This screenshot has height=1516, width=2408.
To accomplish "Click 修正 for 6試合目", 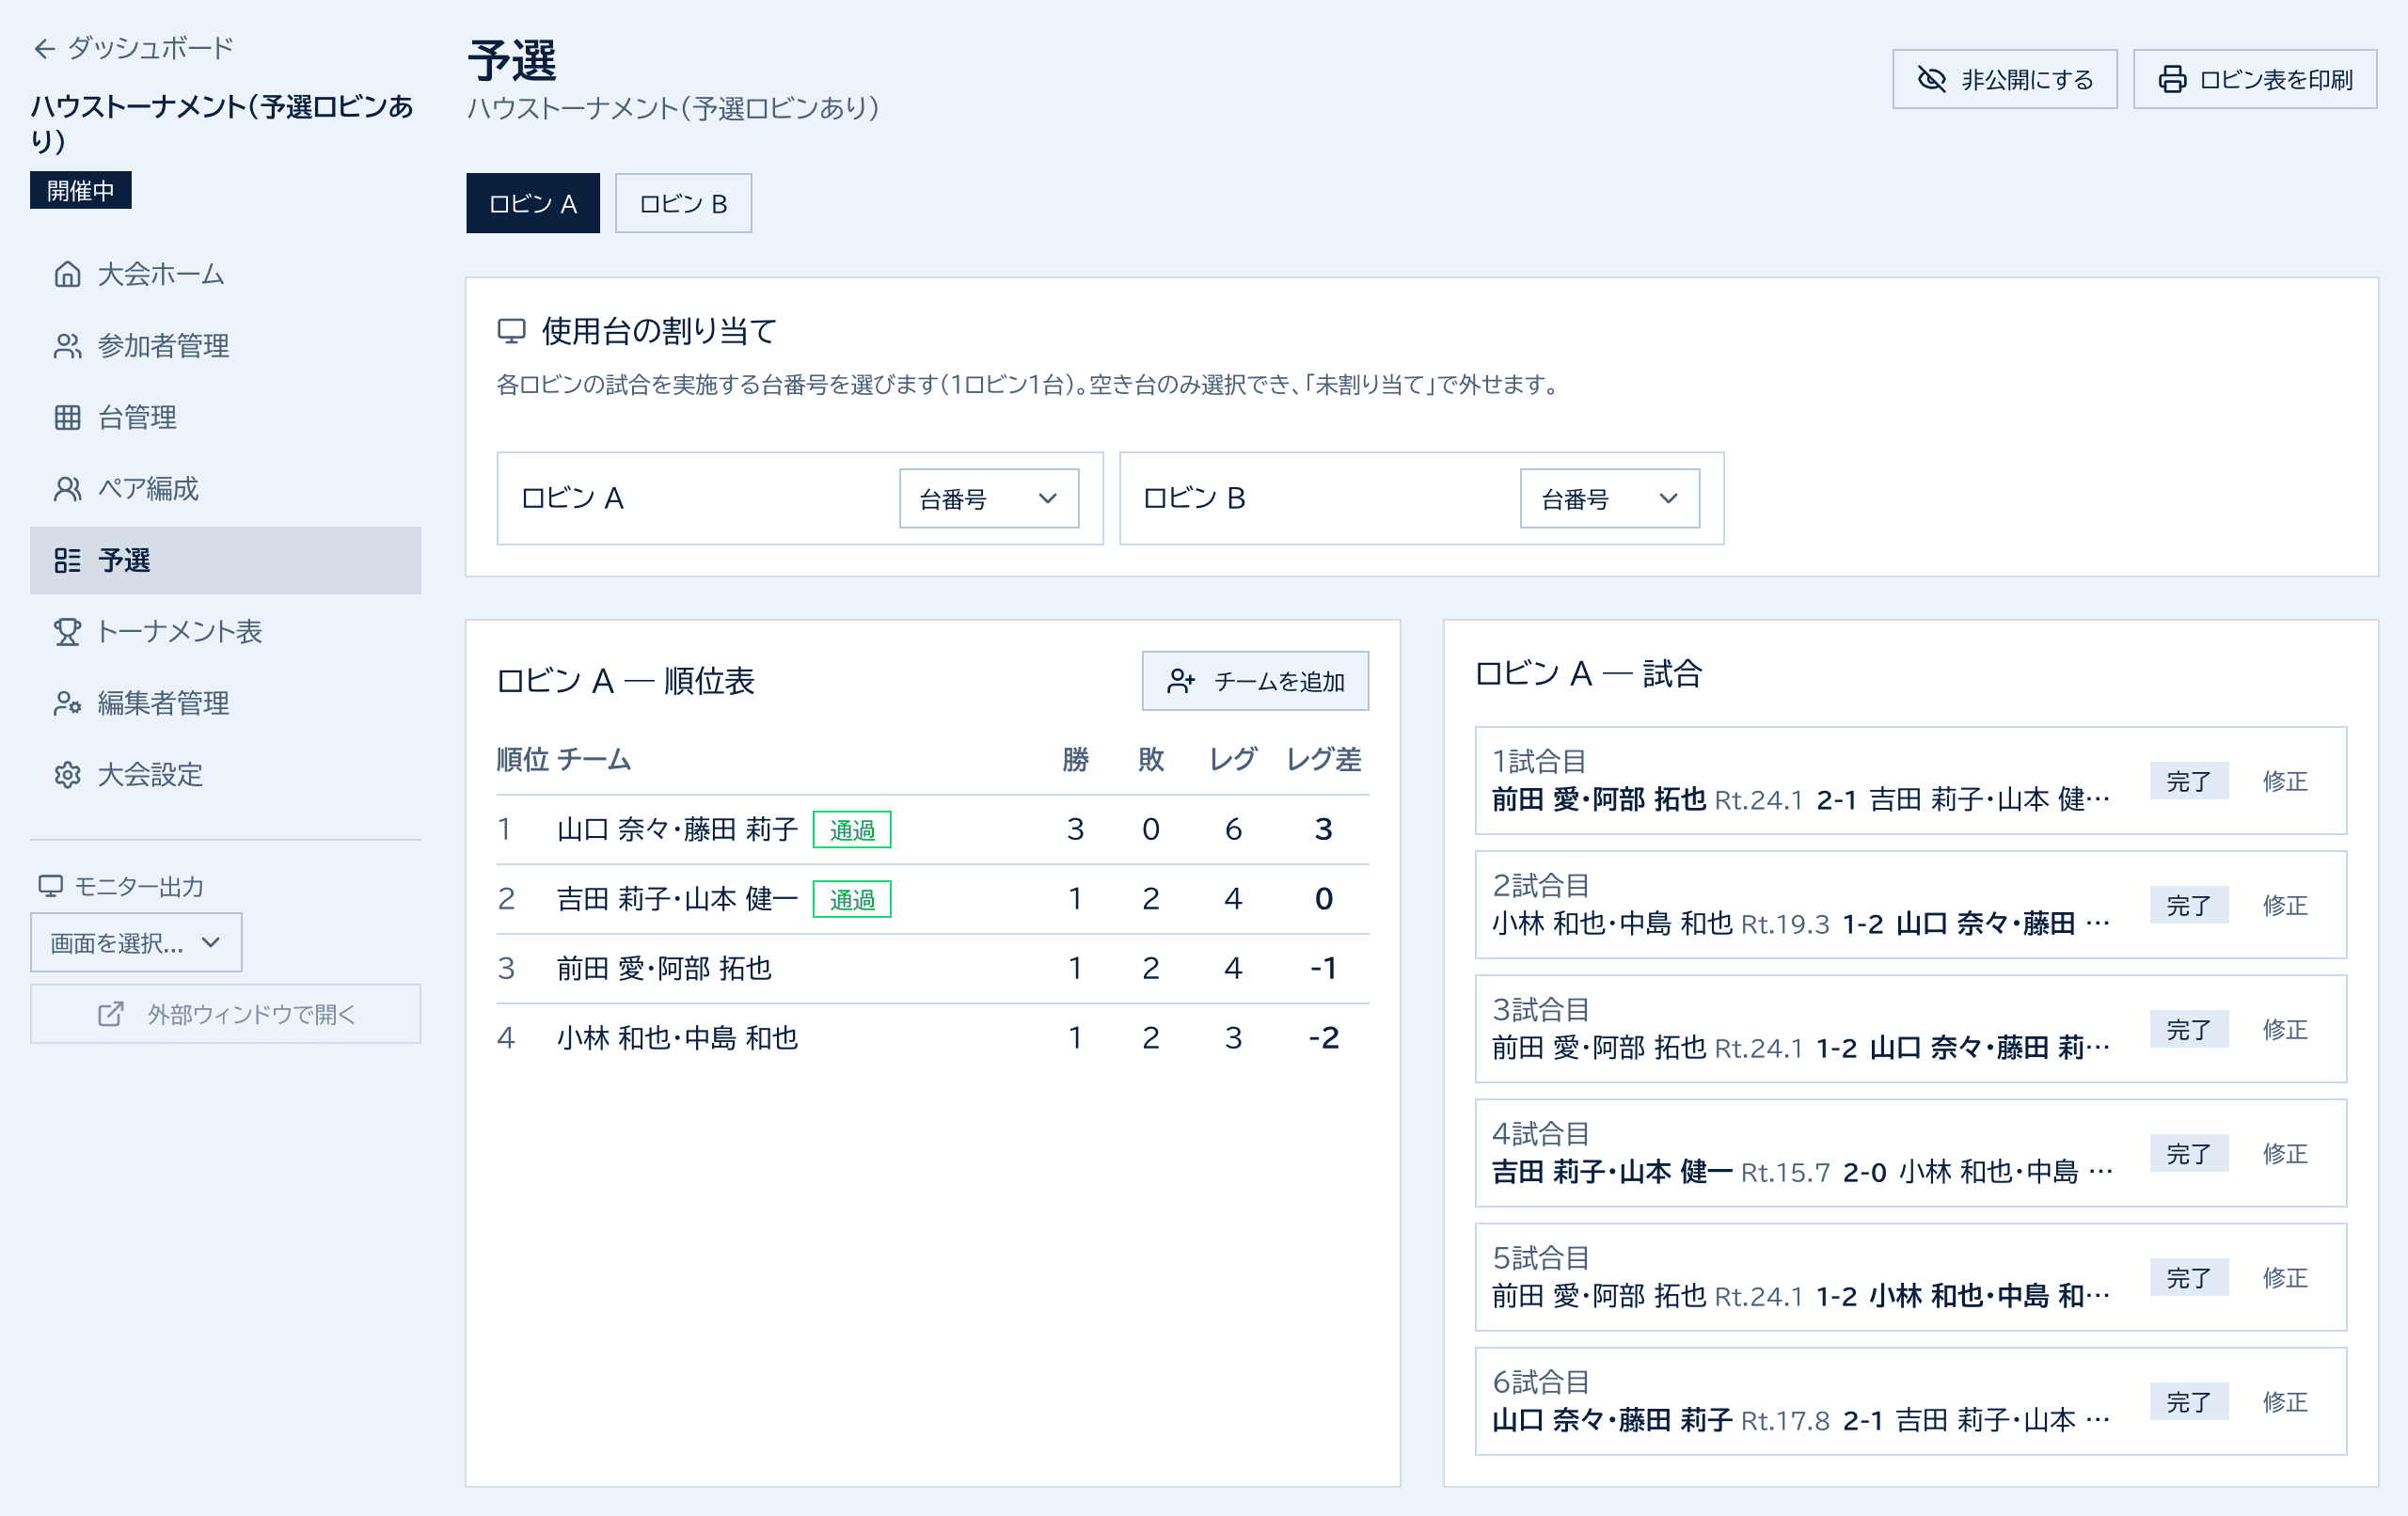I will coord(2285,1401).
